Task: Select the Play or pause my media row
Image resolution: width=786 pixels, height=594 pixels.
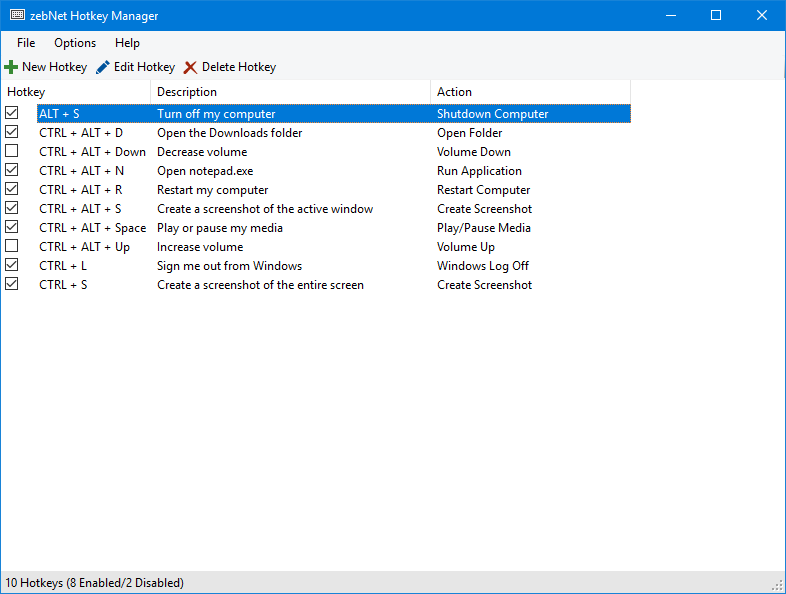Action: click(x=219, y=228)
